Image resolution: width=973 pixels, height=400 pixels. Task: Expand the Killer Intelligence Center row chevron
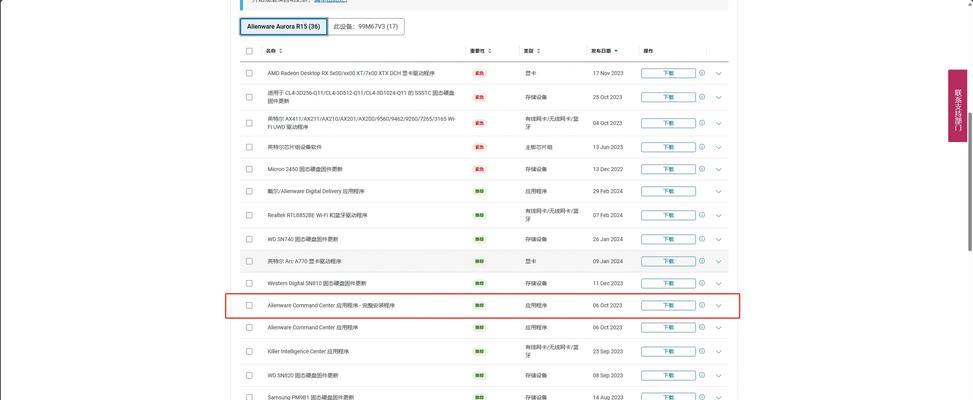point(719,352)
